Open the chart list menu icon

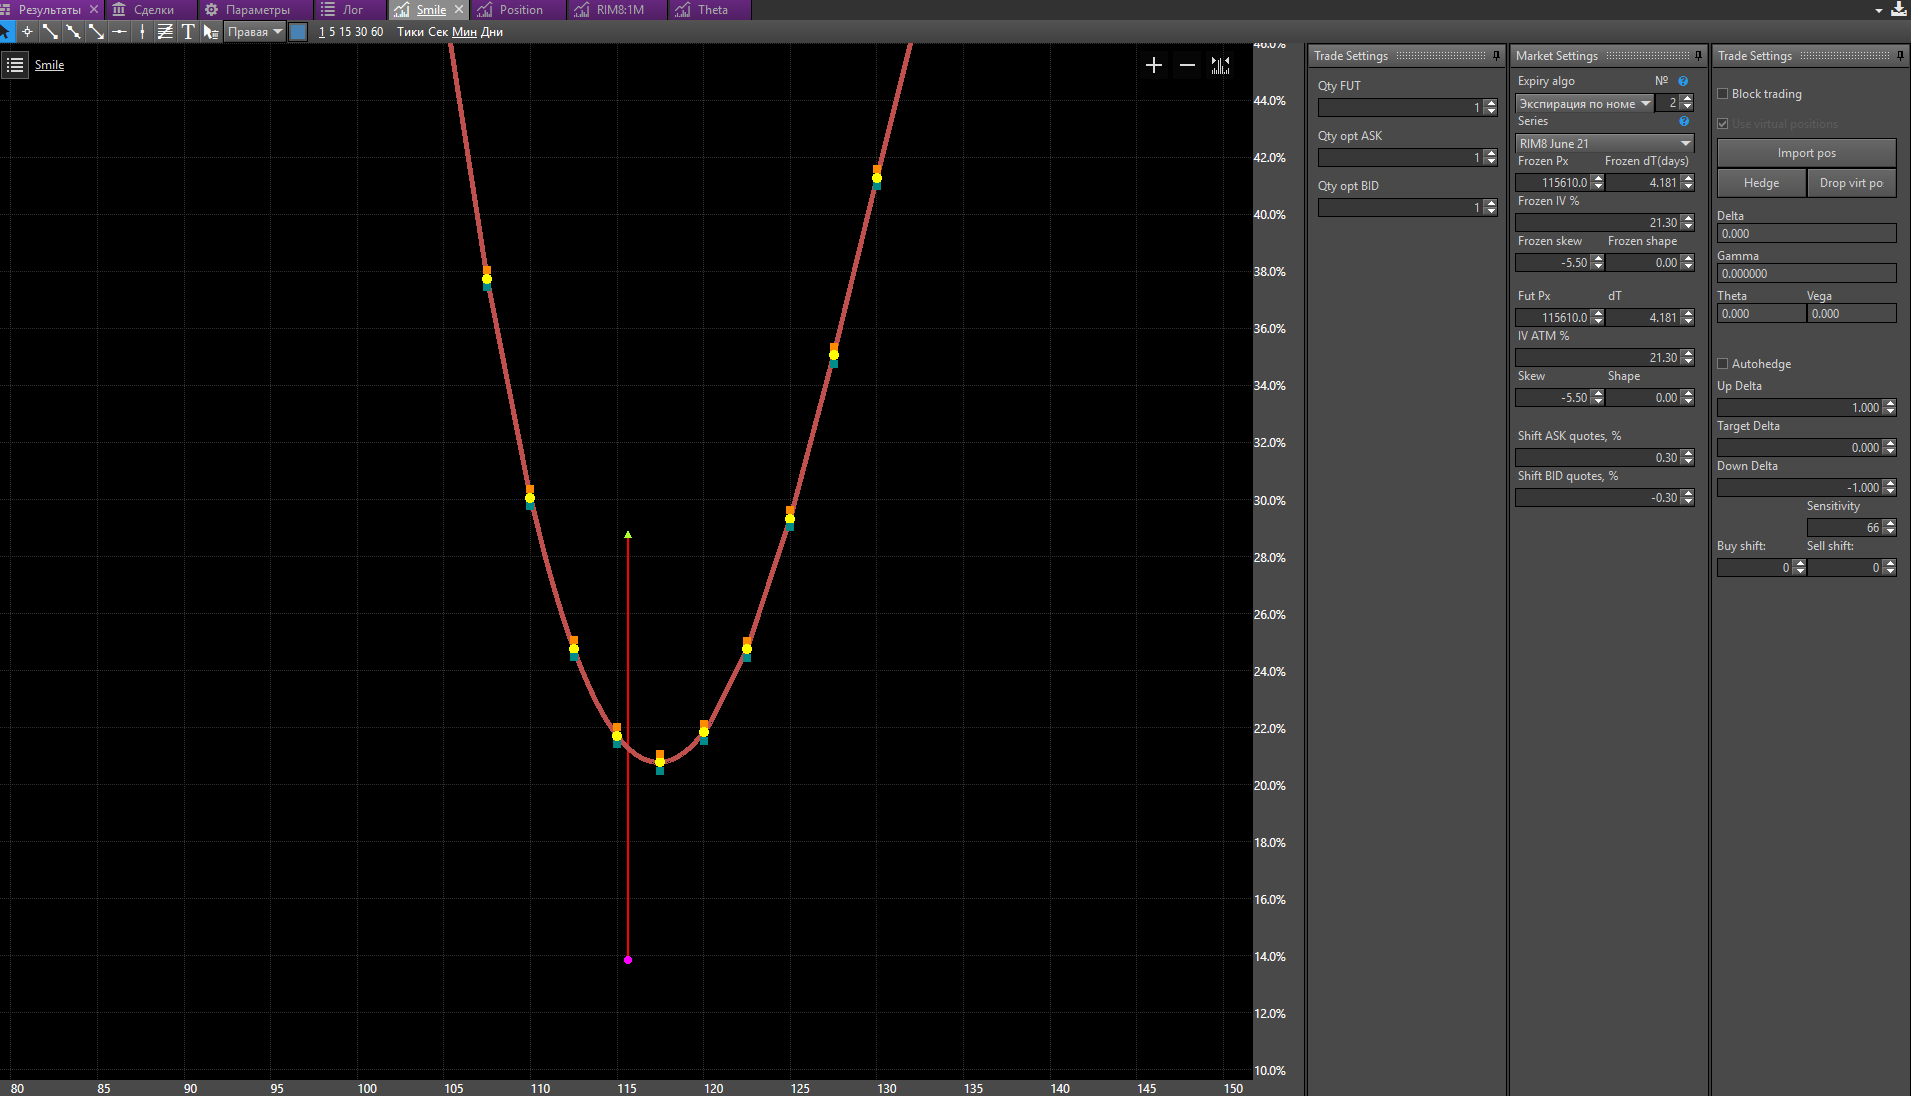(15, 65)
